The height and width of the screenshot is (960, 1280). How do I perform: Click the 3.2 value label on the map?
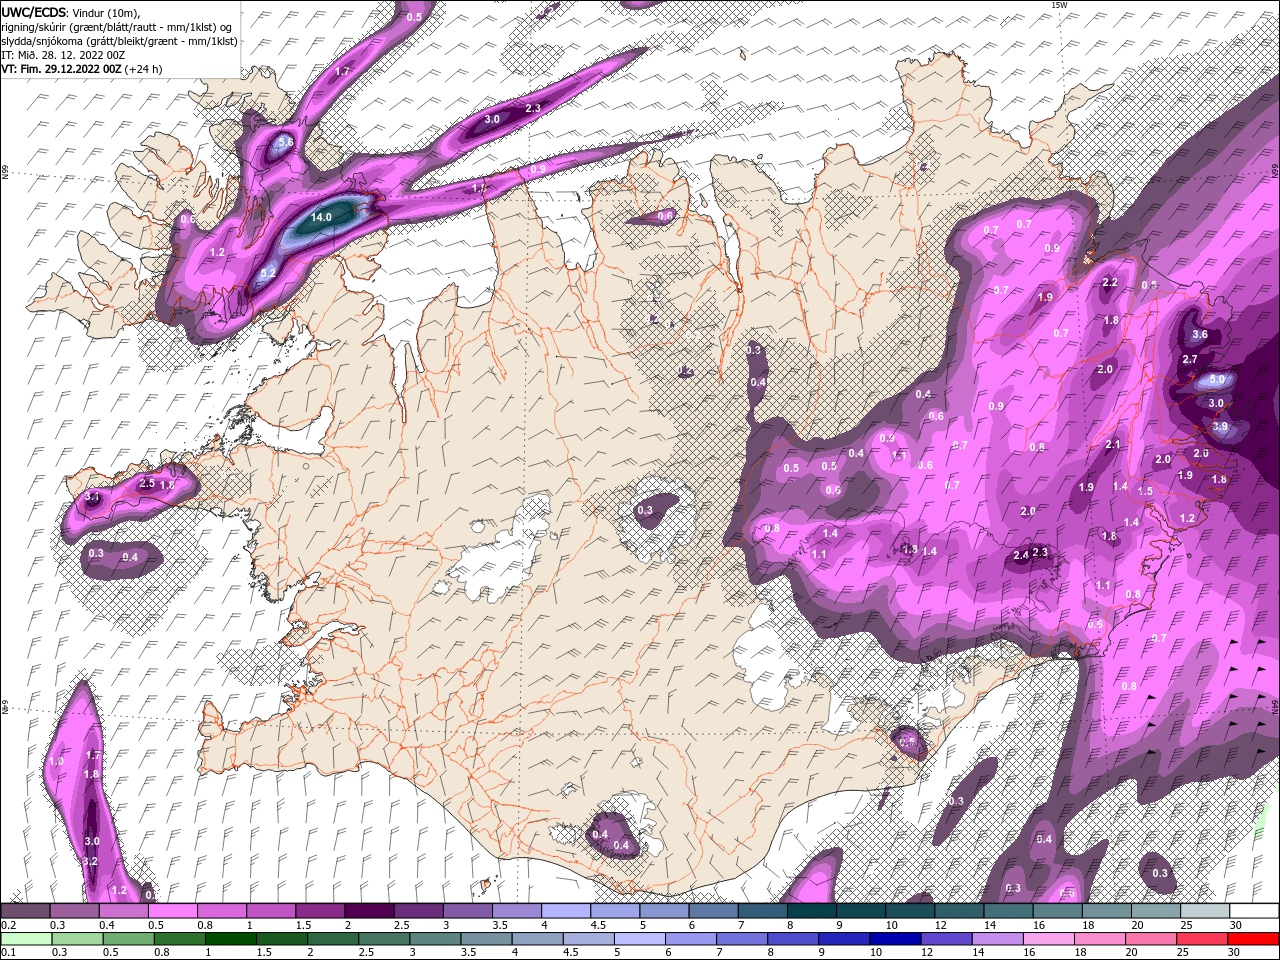pyautogui.click(x=89, y=862)
